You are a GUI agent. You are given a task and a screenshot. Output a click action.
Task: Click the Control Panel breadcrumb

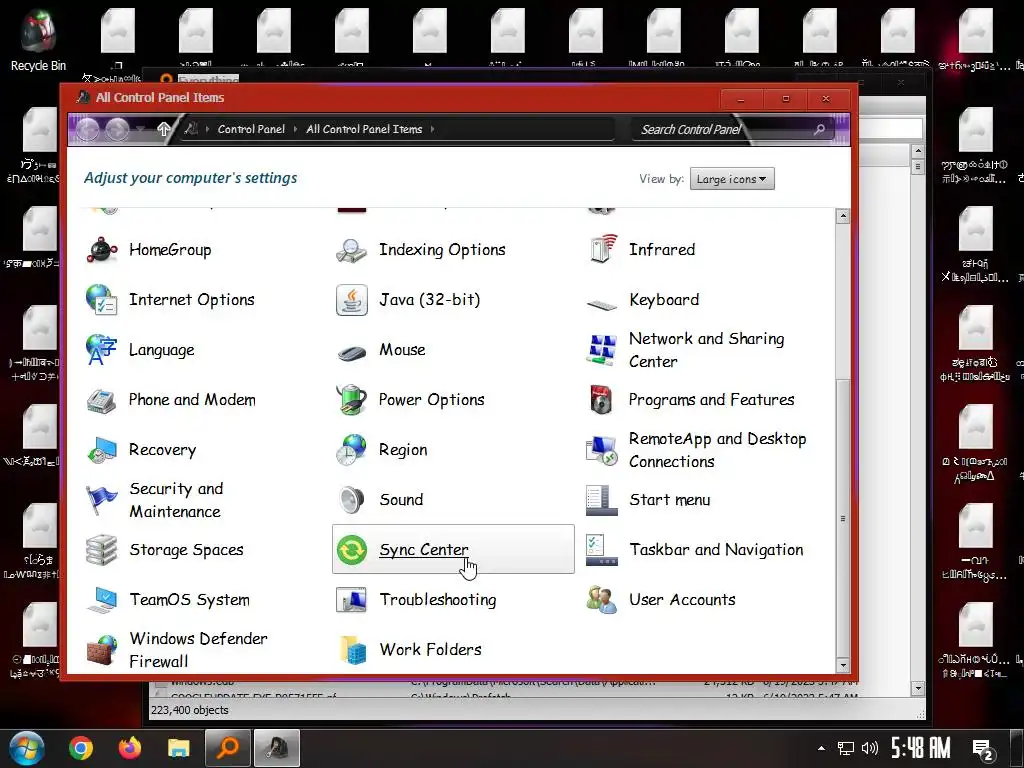tap(251, 129)
